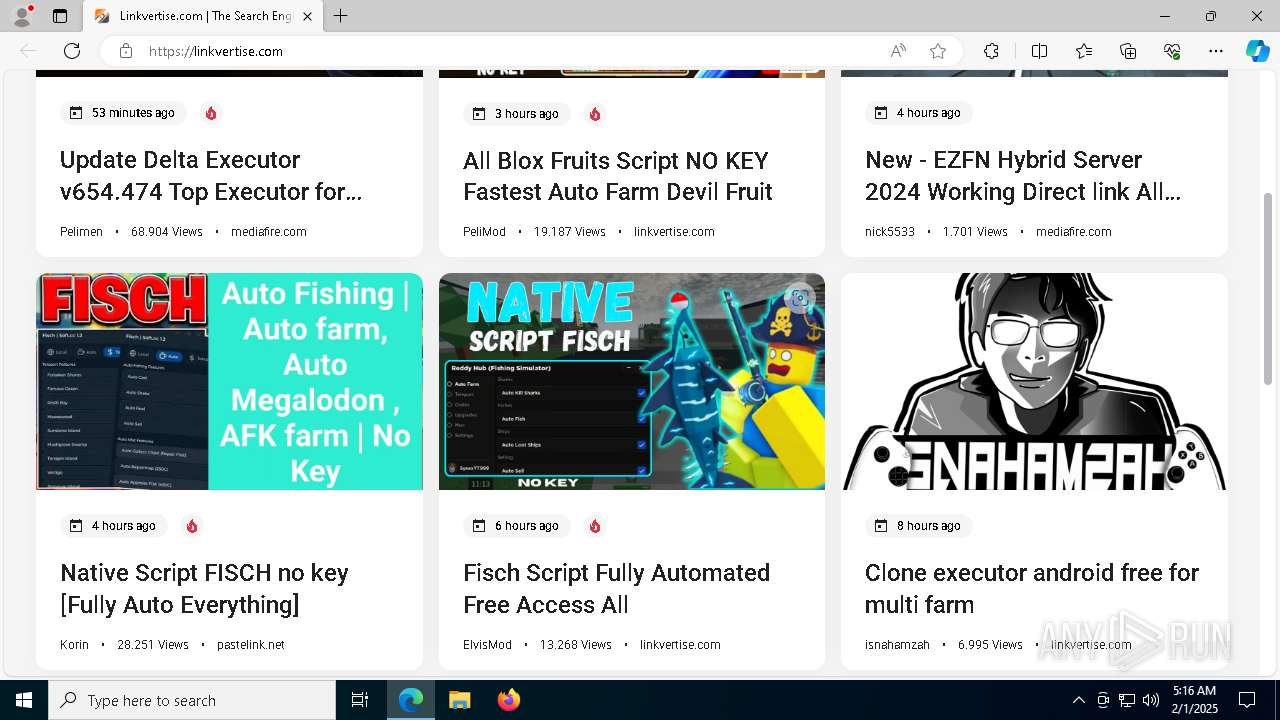Click the page vertical scrollbar
Viewport: 1280px width, 720px height.
pyautogui.click(x=1269, y=290)
